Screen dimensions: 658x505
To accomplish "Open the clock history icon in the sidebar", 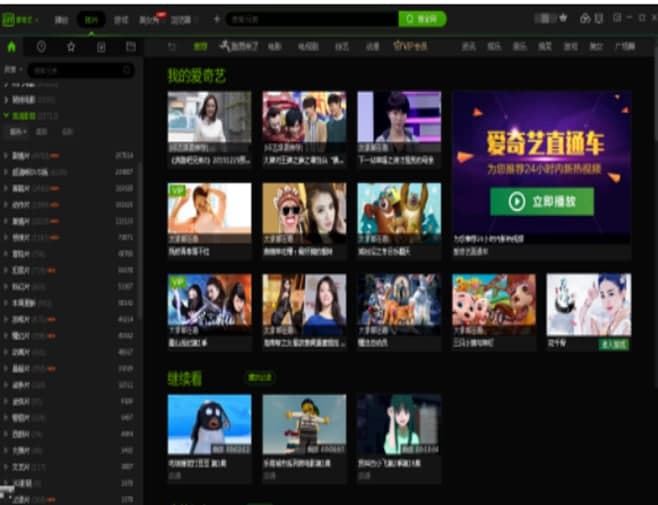I will click(41, 47).
